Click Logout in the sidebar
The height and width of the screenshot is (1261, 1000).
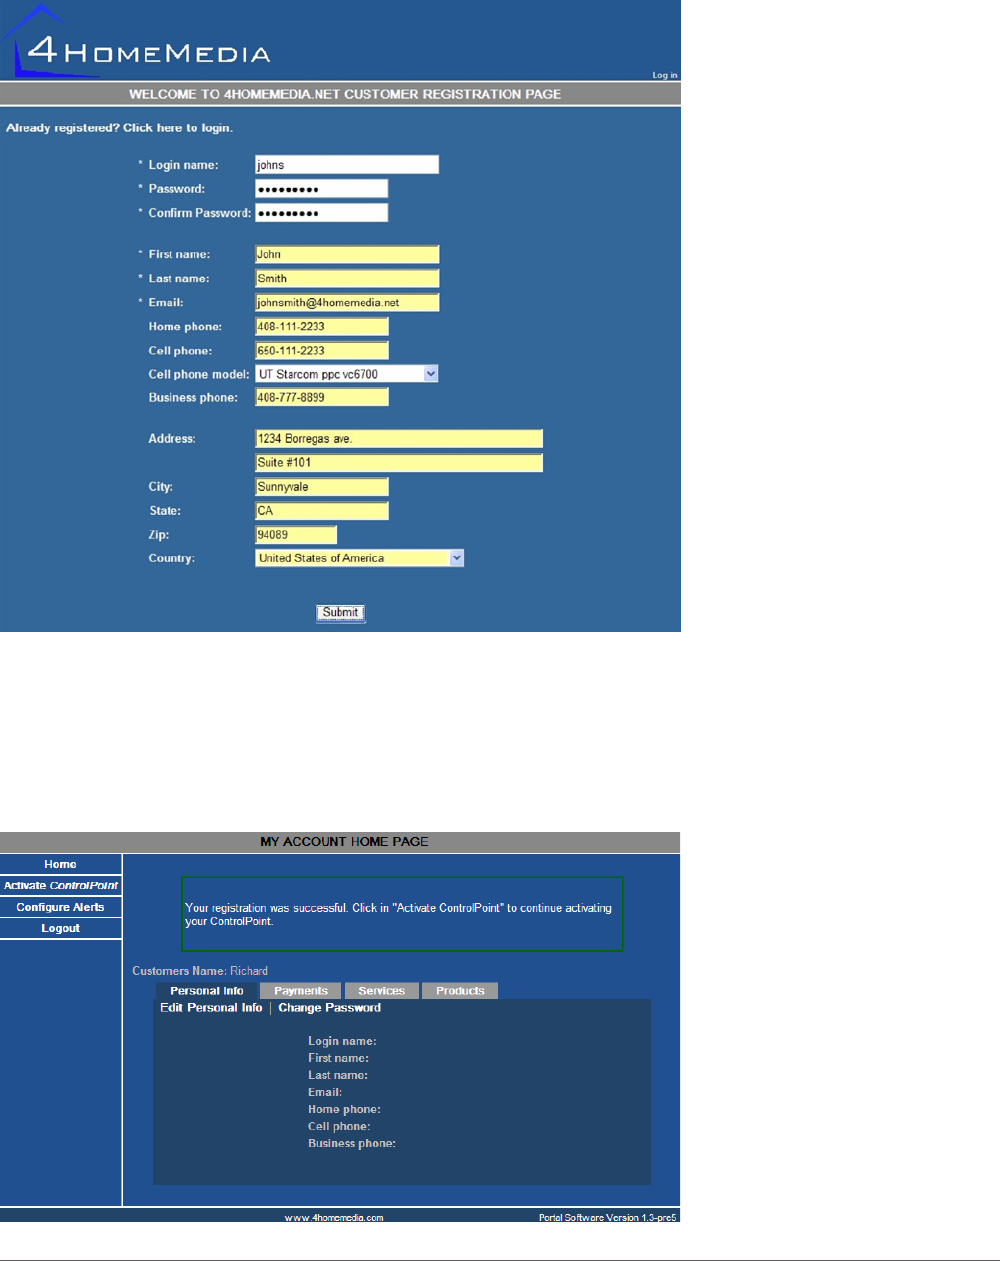61,929
